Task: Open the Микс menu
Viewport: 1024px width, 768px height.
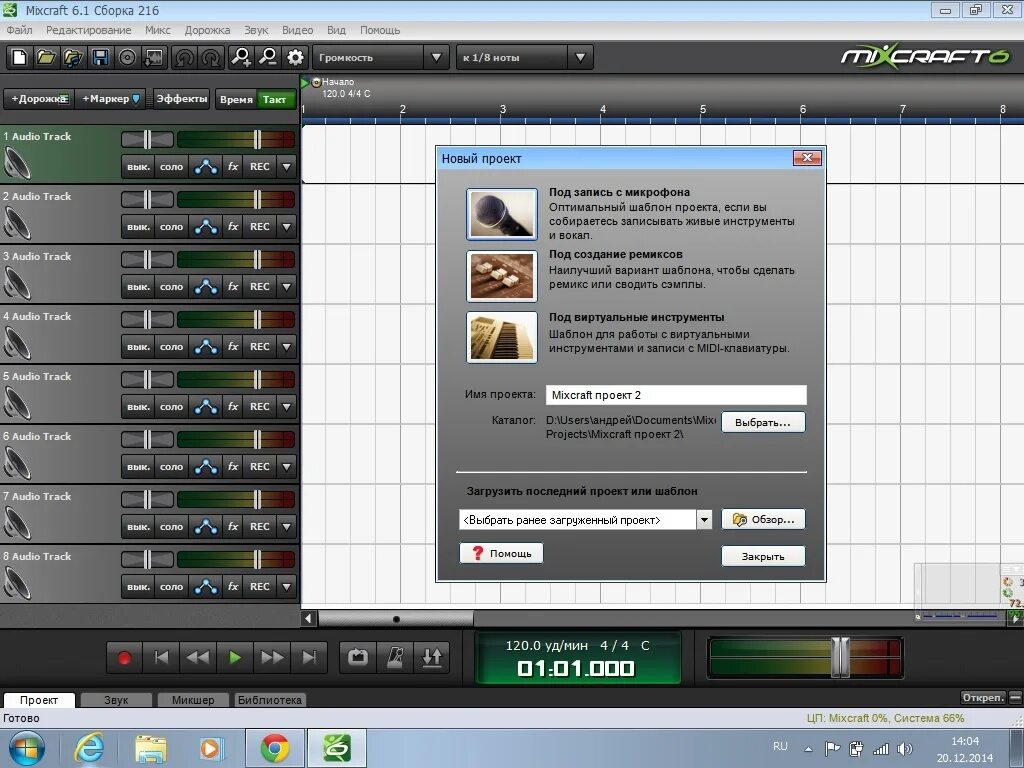Action: point(158,30)
